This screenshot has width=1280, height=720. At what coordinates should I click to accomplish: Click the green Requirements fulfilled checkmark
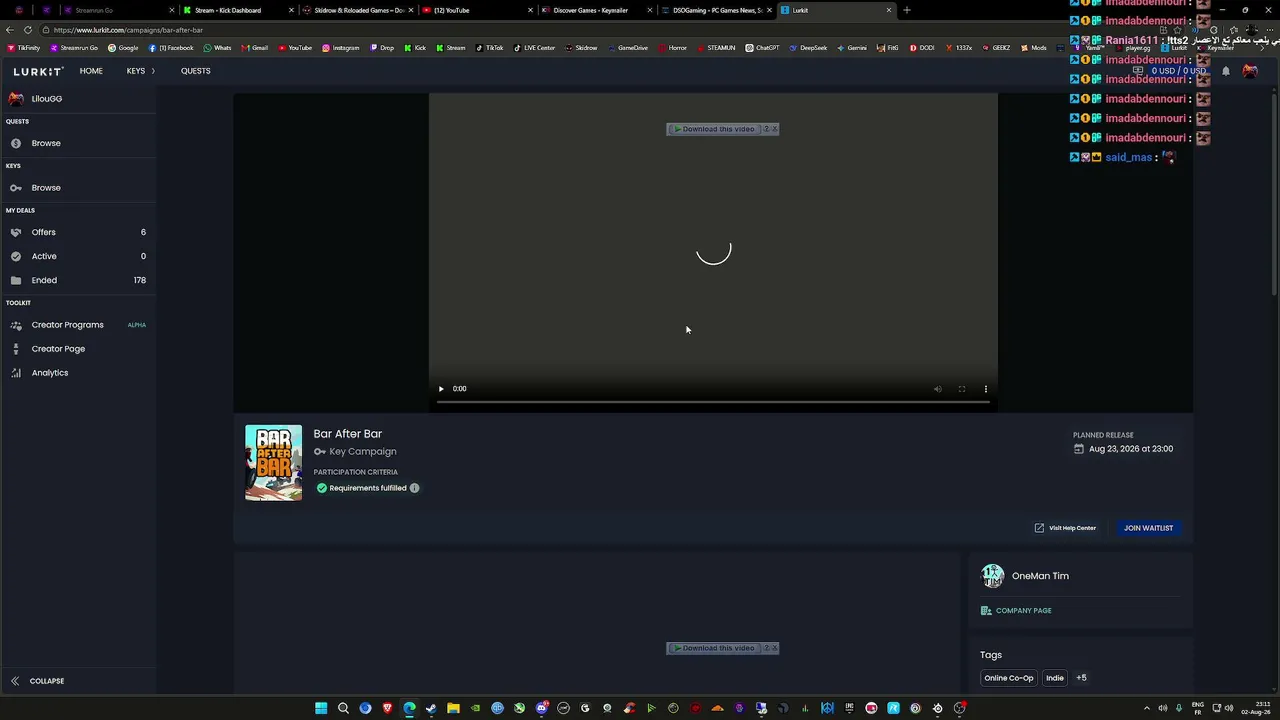click(x=322, y=488)
